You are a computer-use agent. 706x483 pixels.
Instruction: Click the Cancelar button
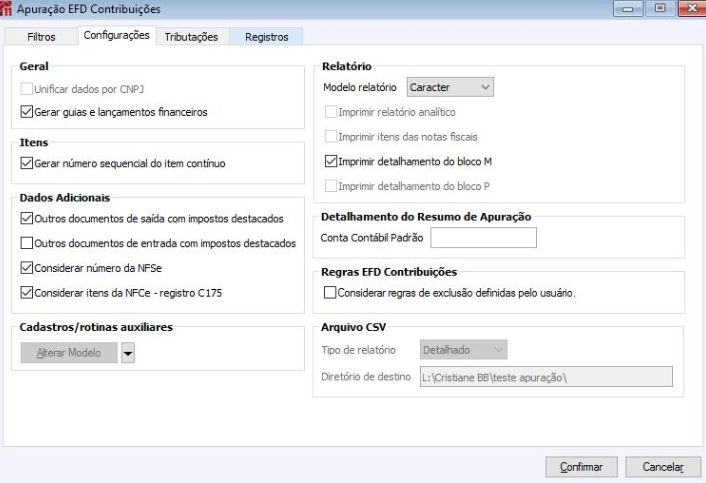click(663, 467)
